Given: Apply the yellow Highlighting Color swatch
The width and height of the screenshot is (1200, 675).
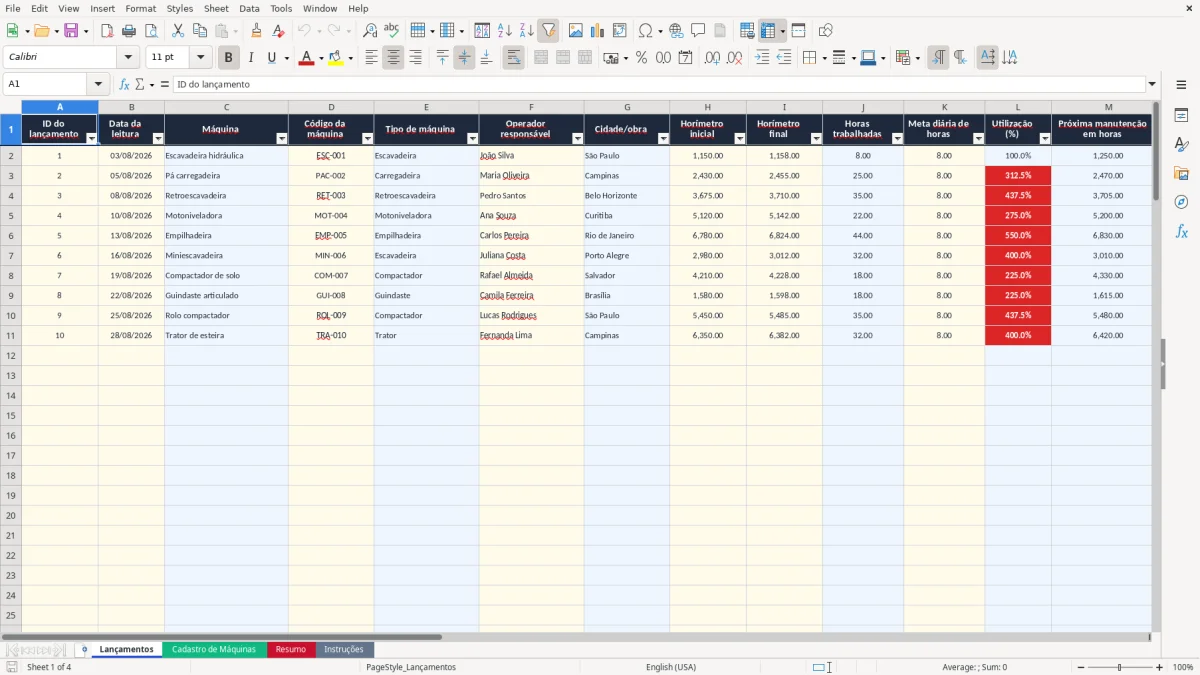Looking at the screenshot, I should 335,58.
